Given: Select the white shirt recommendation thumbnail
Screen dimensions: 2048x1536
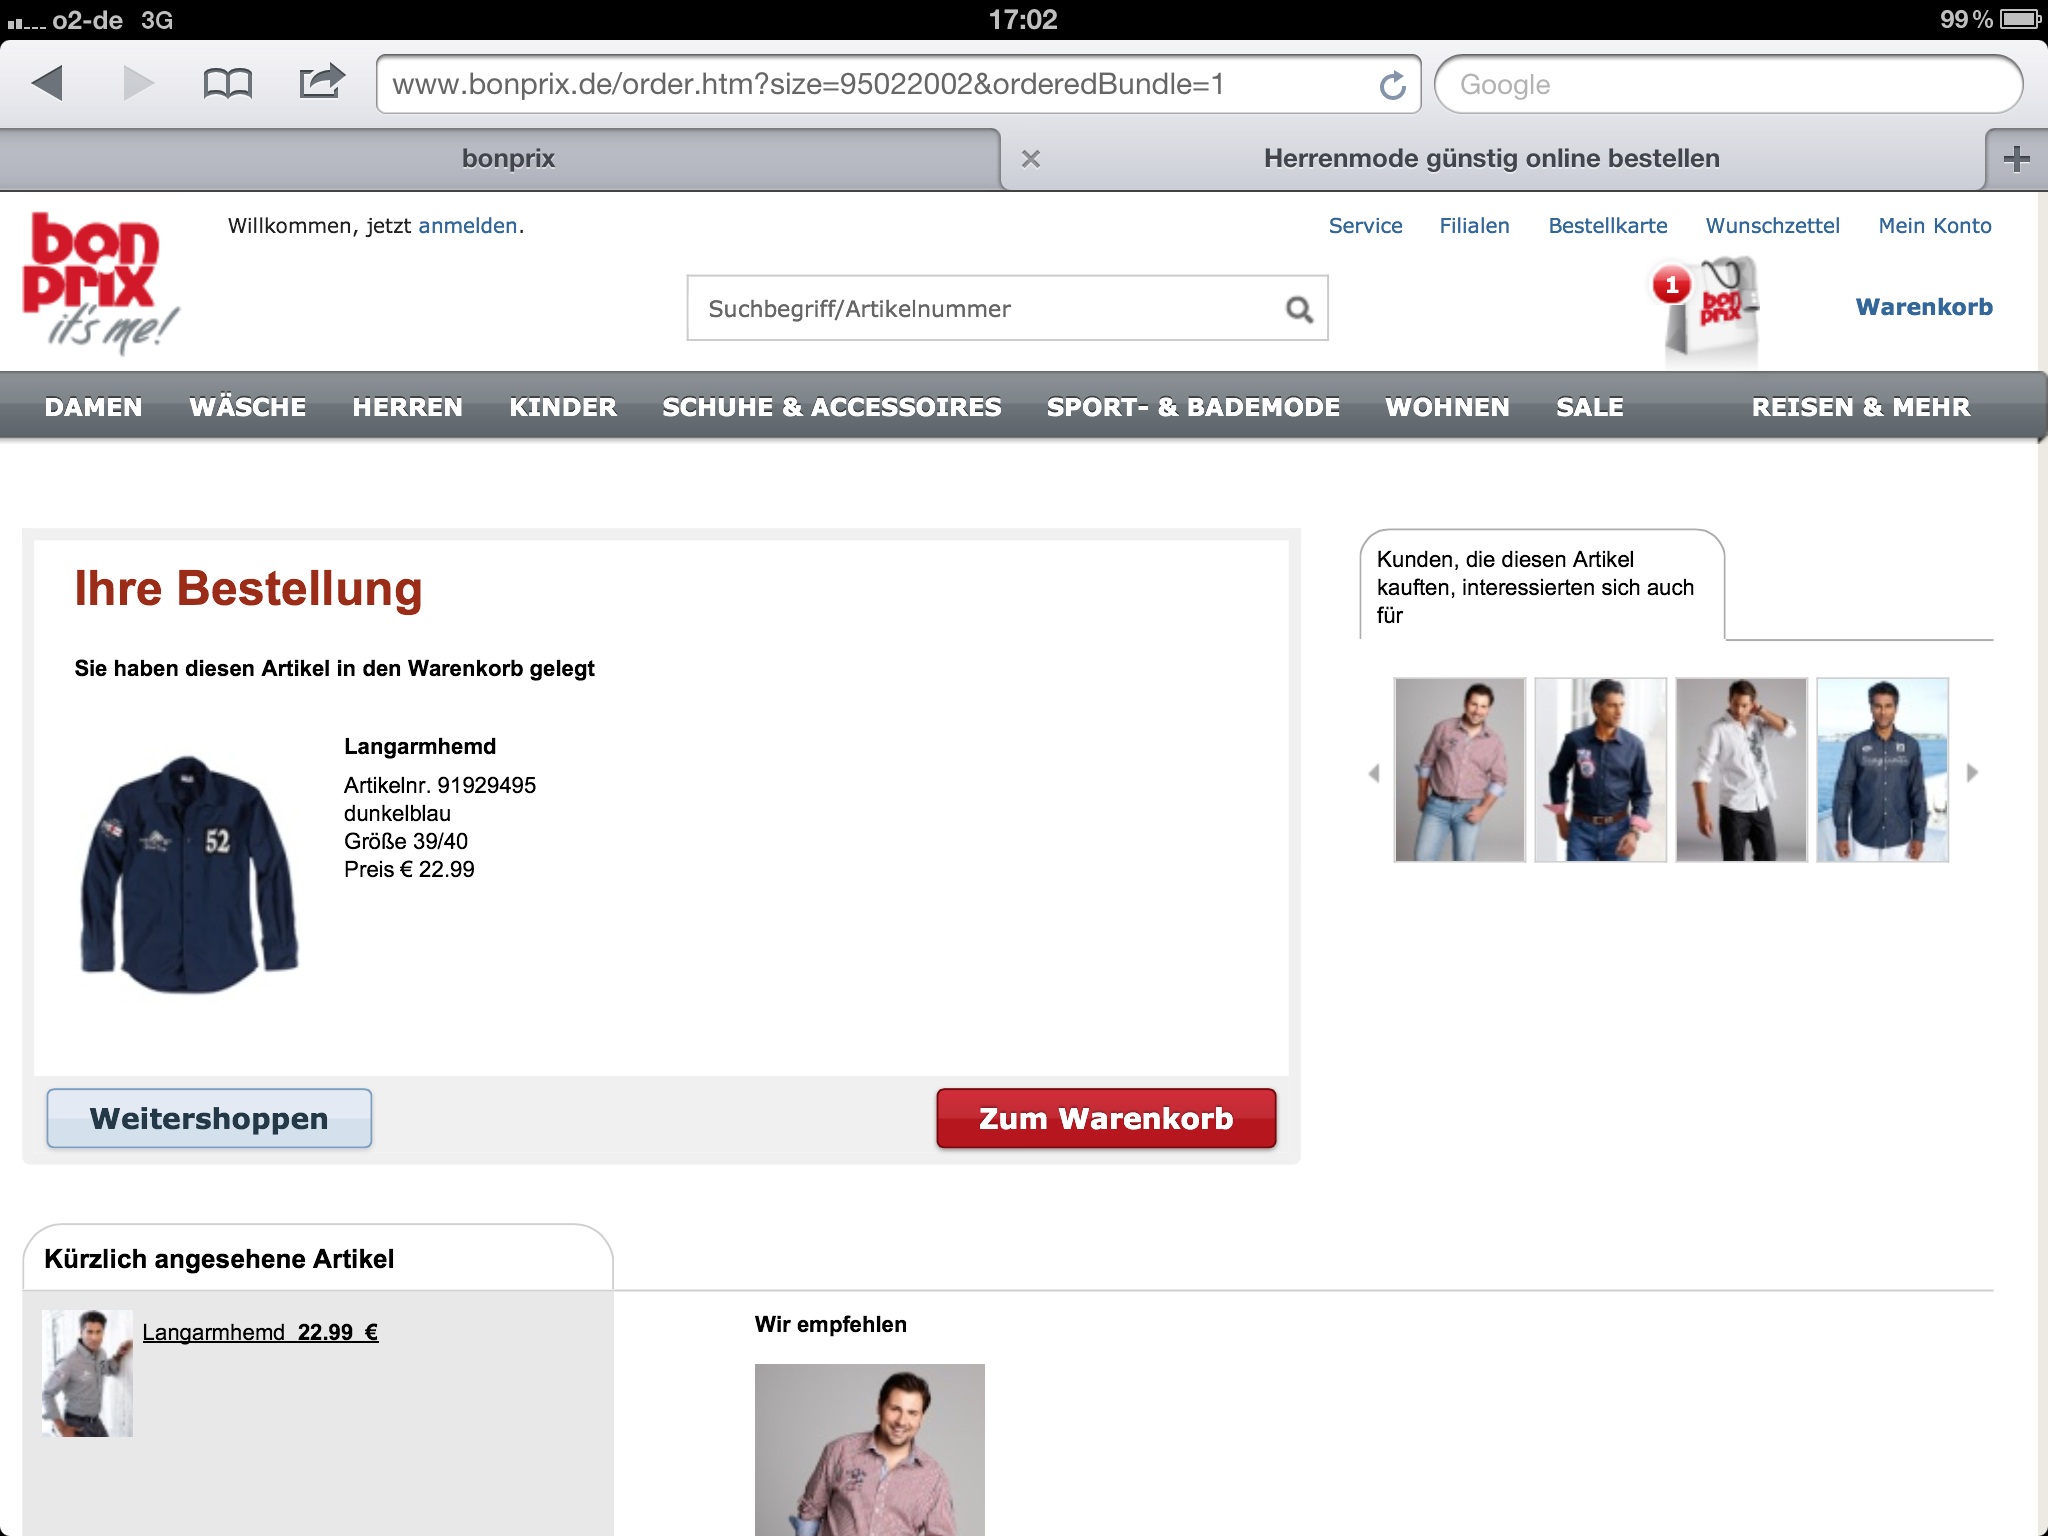Looking at the screenshot, I should tap(1741, 770).
